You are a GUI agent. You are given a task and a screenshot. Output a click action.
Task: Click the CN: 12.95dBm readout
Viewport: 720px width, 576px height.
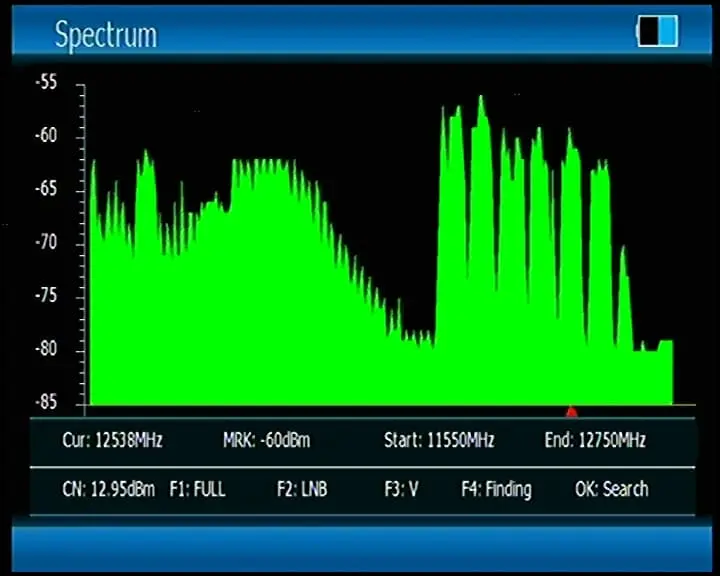tap(108, 489)
